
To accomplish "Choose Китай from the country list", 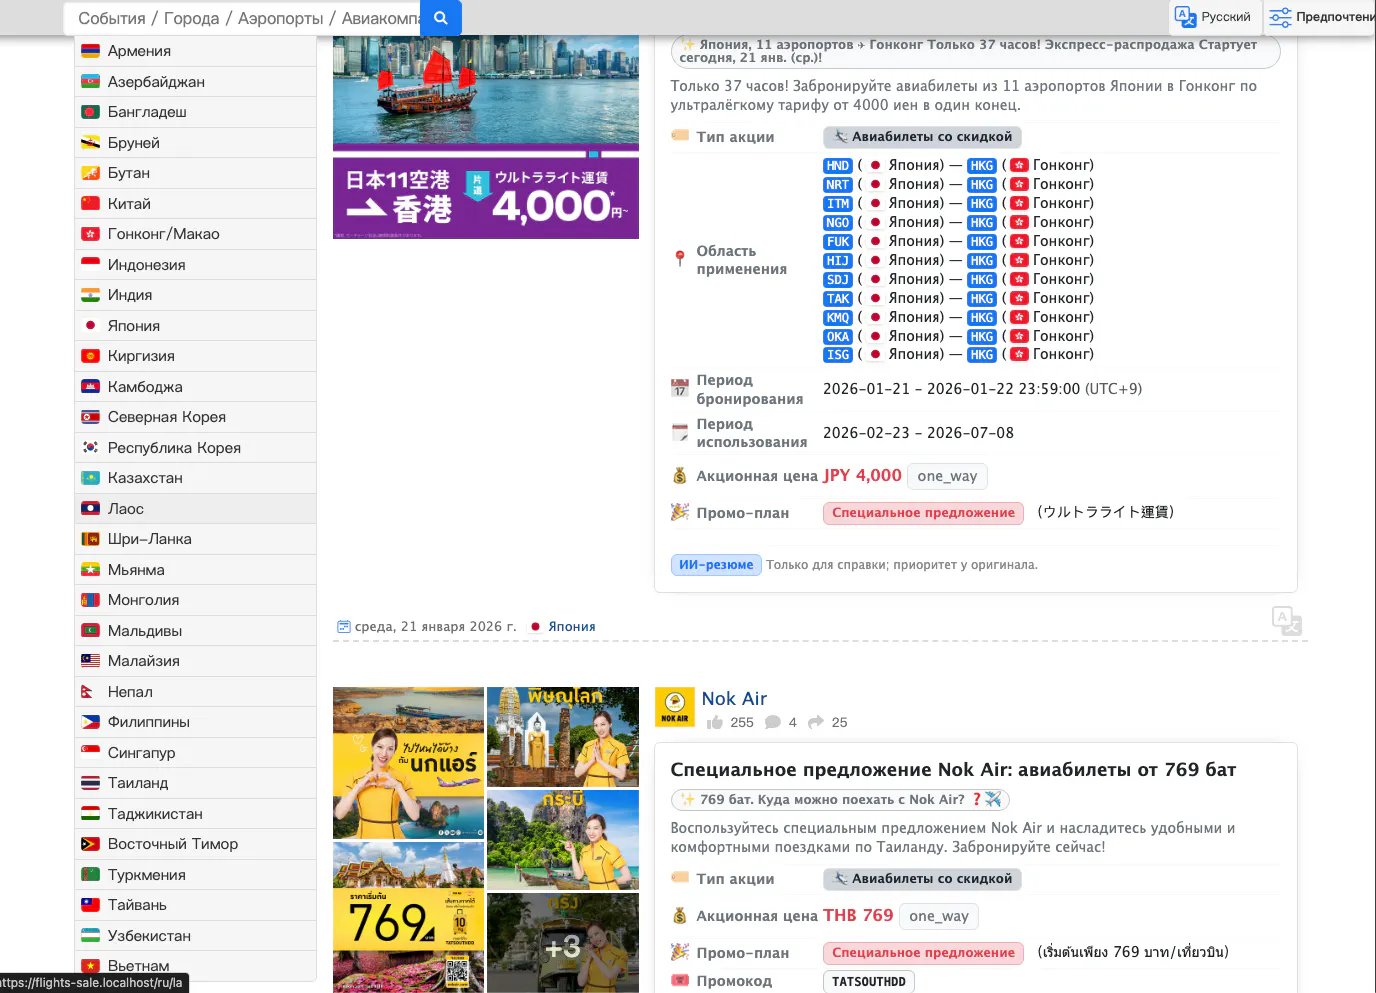I will pos(196,204).
